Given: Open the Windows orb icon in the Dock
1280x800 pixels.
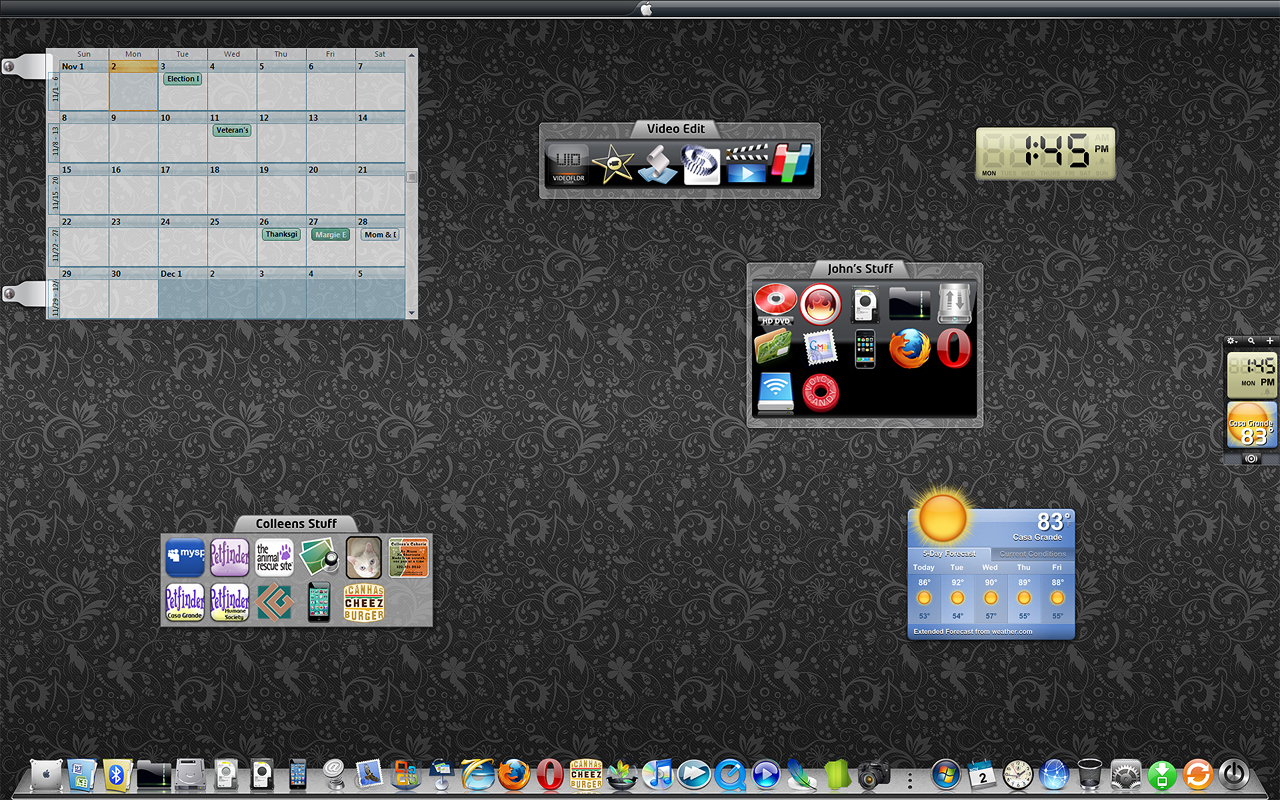Looking at the screenshot, I should 945,775.
